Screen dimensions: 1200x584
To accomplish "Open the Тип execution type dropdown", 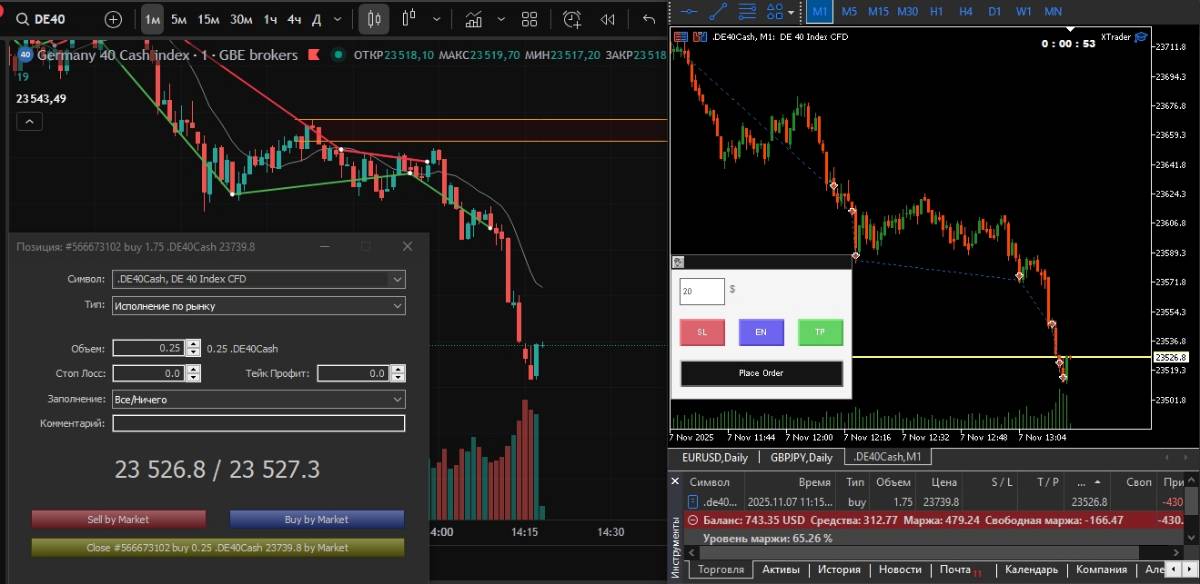I will 397,306.
